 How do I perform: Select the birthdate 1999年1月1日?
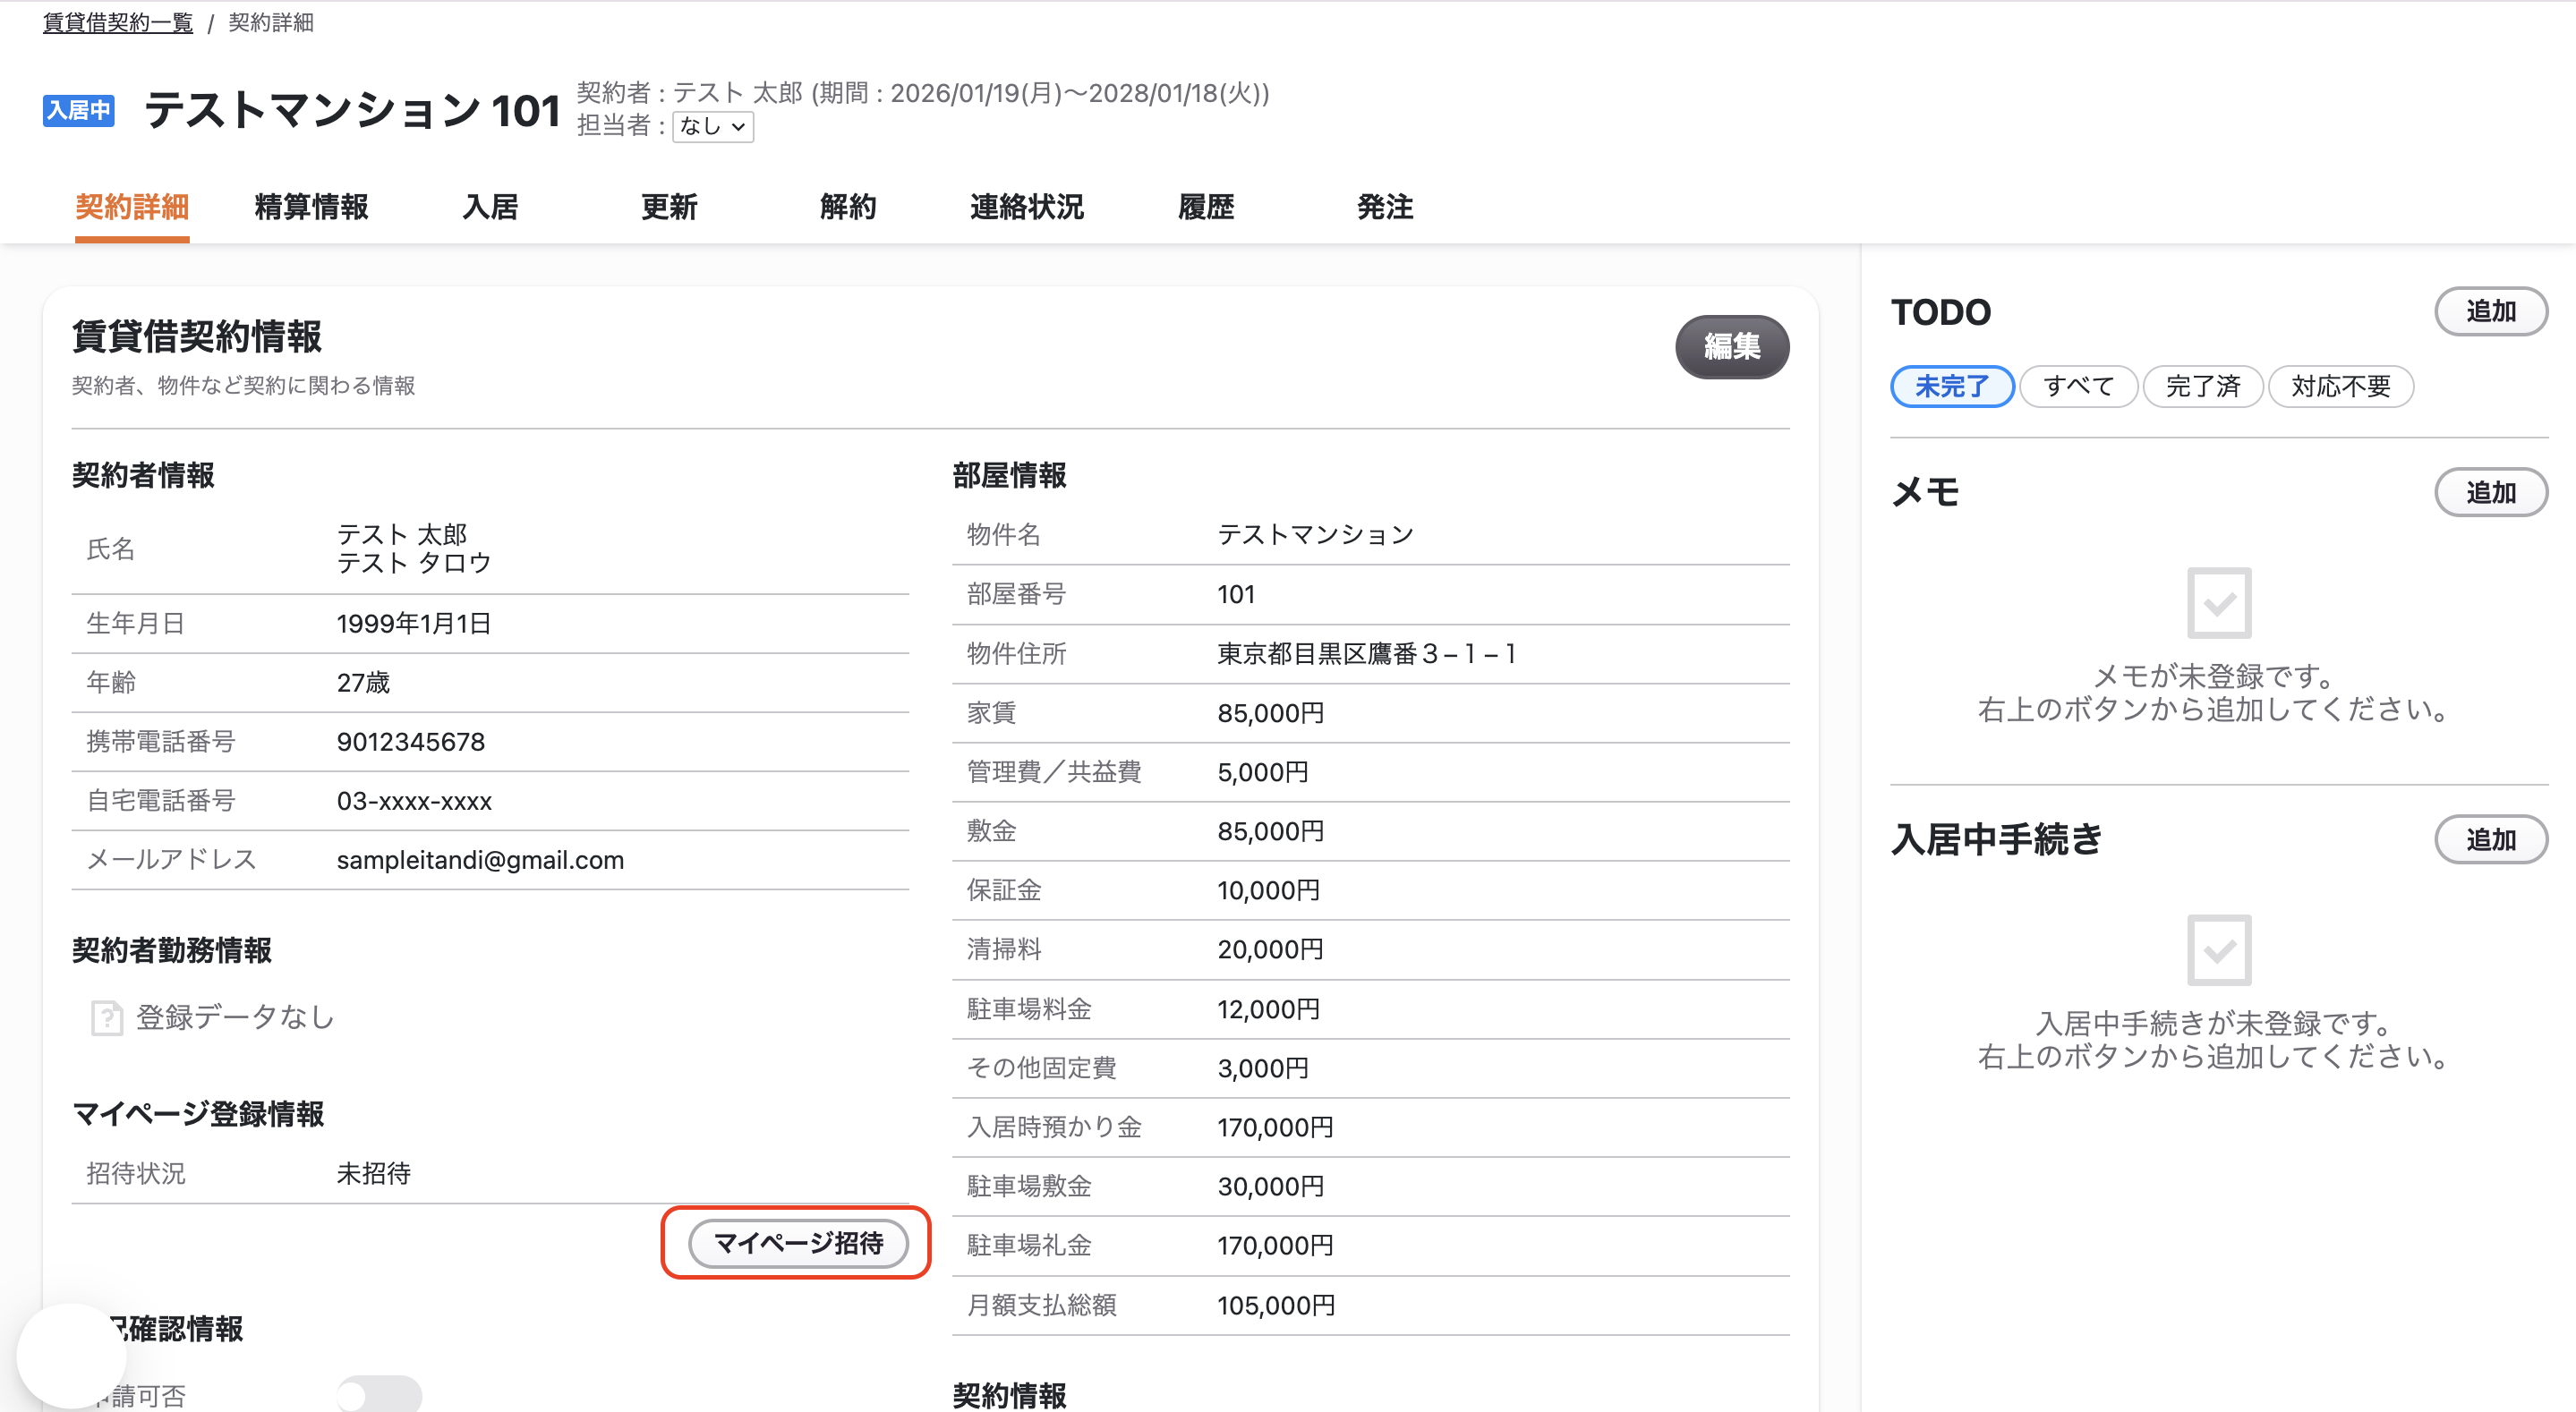(x=414, y=624)
